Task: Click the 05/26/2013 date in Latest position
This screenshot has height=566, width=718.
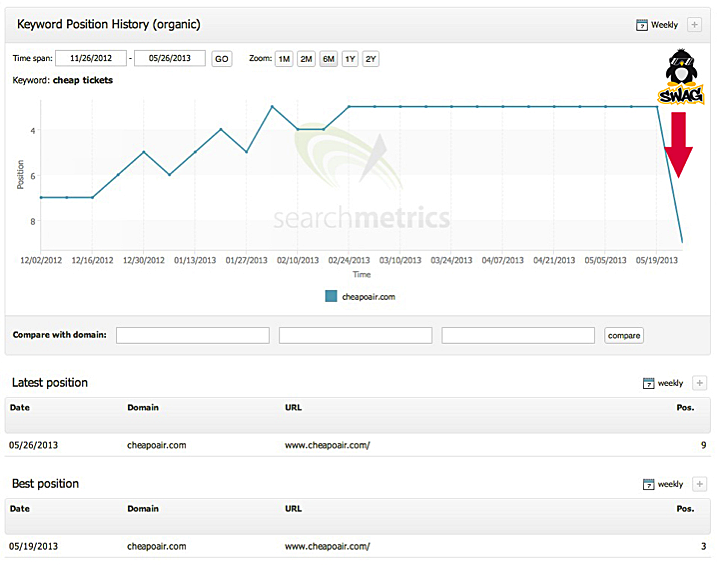Action: click(33, 445)
